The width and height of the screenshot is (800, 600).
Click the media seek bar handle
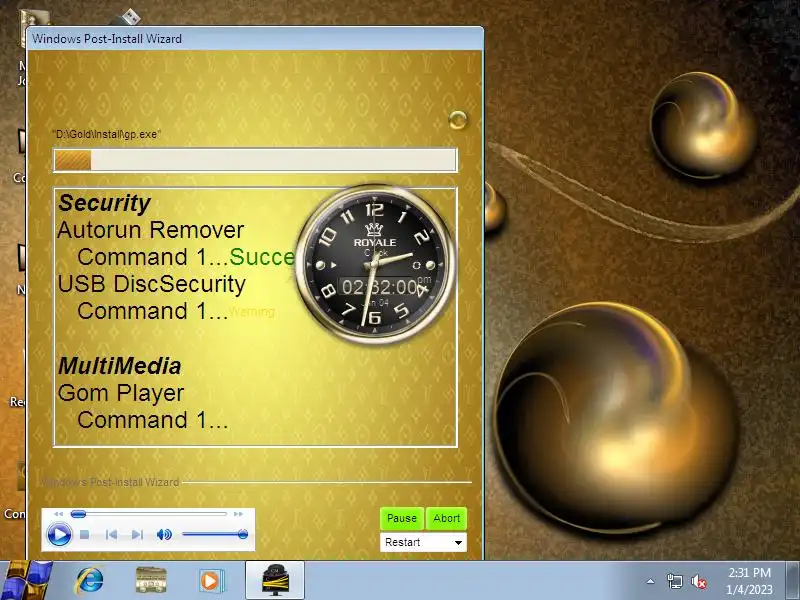(78, 514)
